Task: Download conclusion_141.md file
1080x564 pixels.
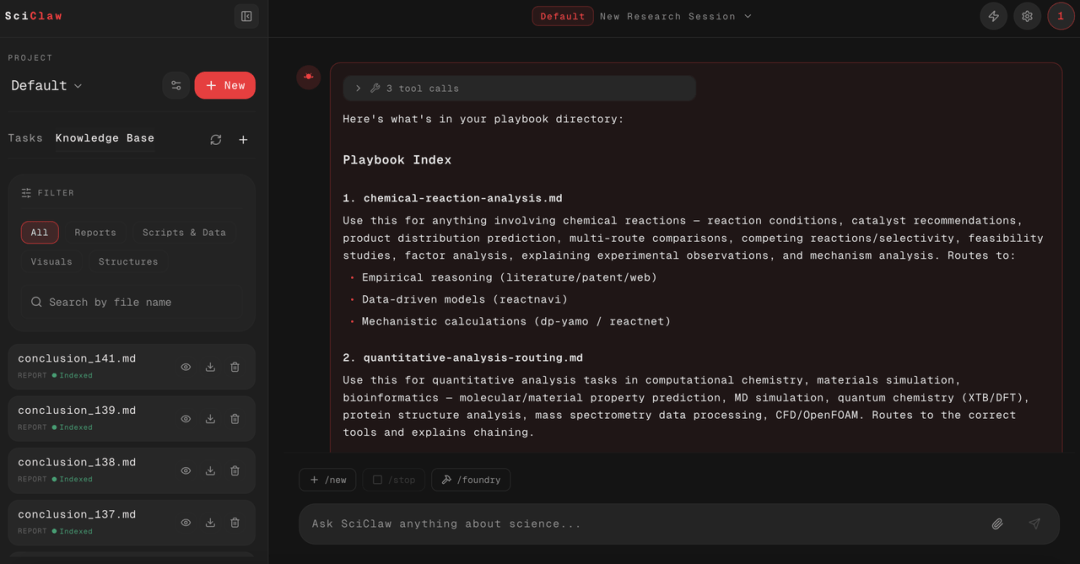Action: (x=210, y=367)
